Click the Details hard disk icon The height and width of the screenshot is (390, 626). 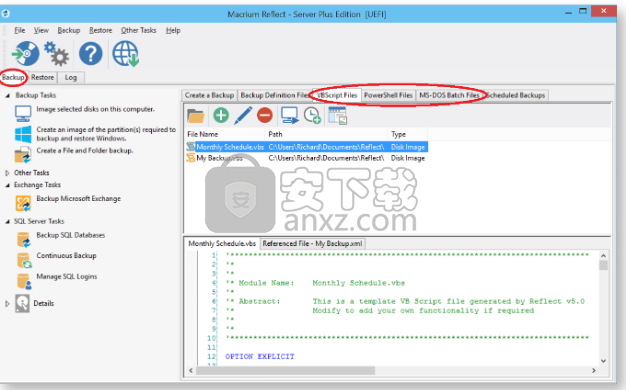tap(22, 303)
